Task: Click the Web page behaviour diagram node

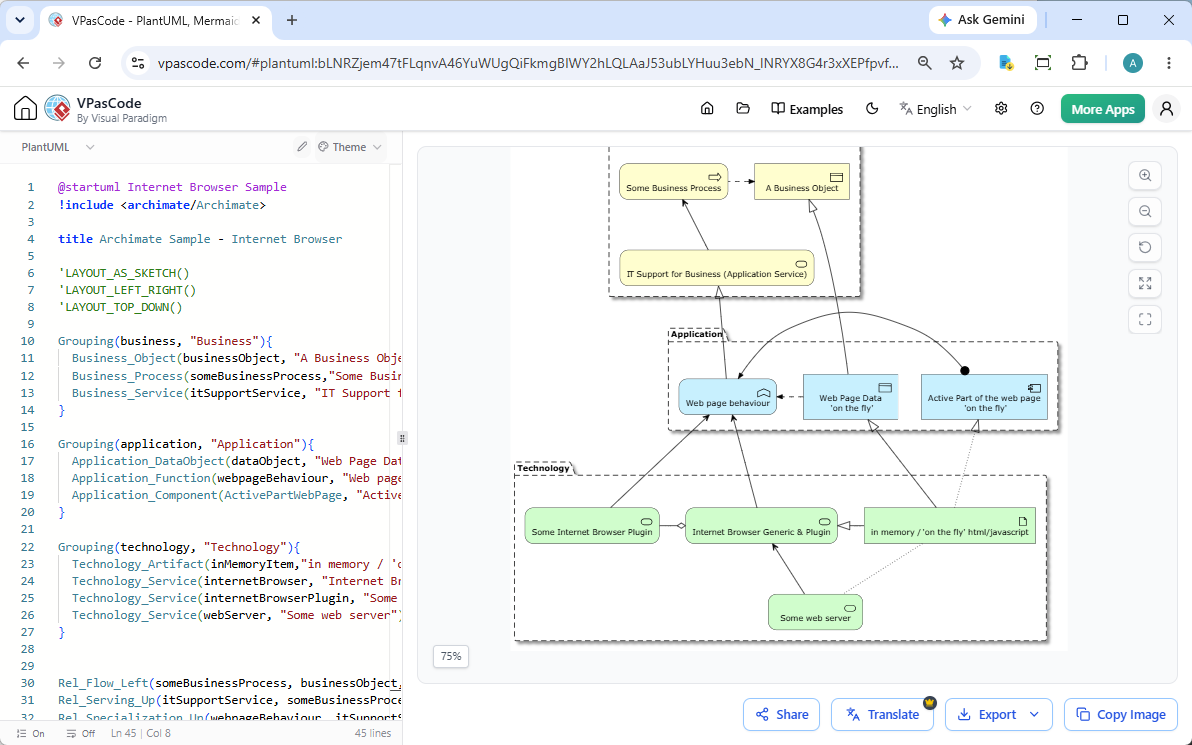Action: click(728, 396)
